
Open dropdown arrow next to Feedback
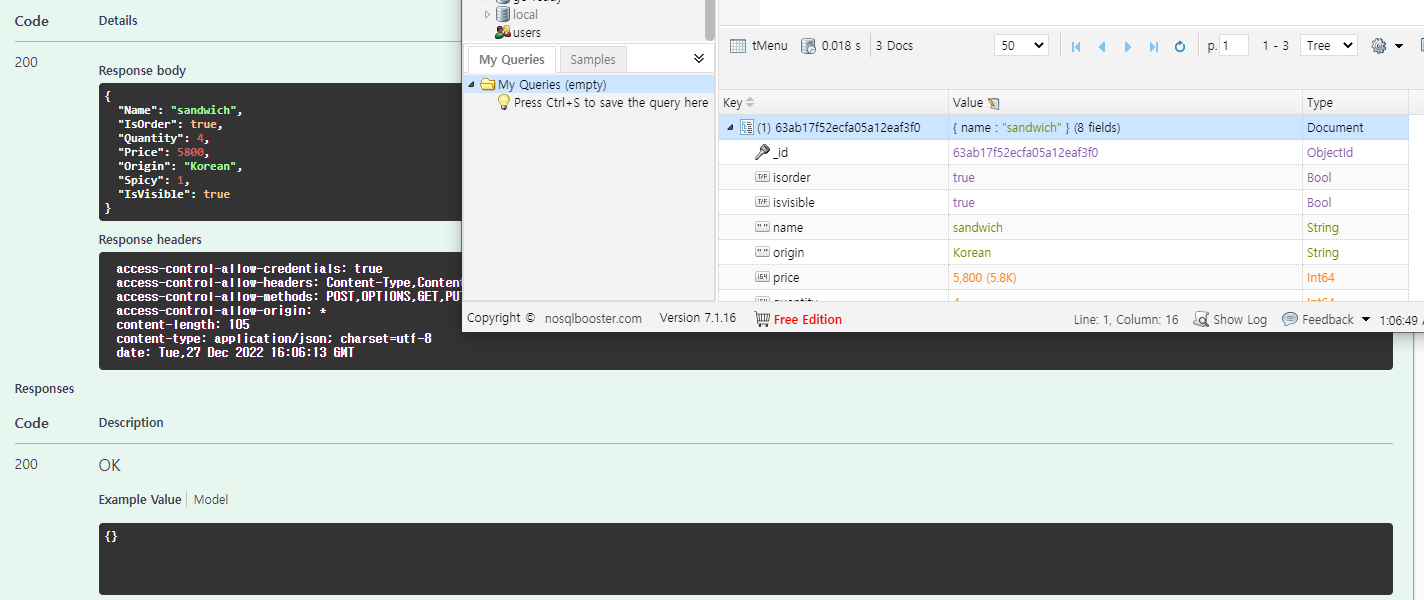pyautogui.click(x=1367, y=319)
